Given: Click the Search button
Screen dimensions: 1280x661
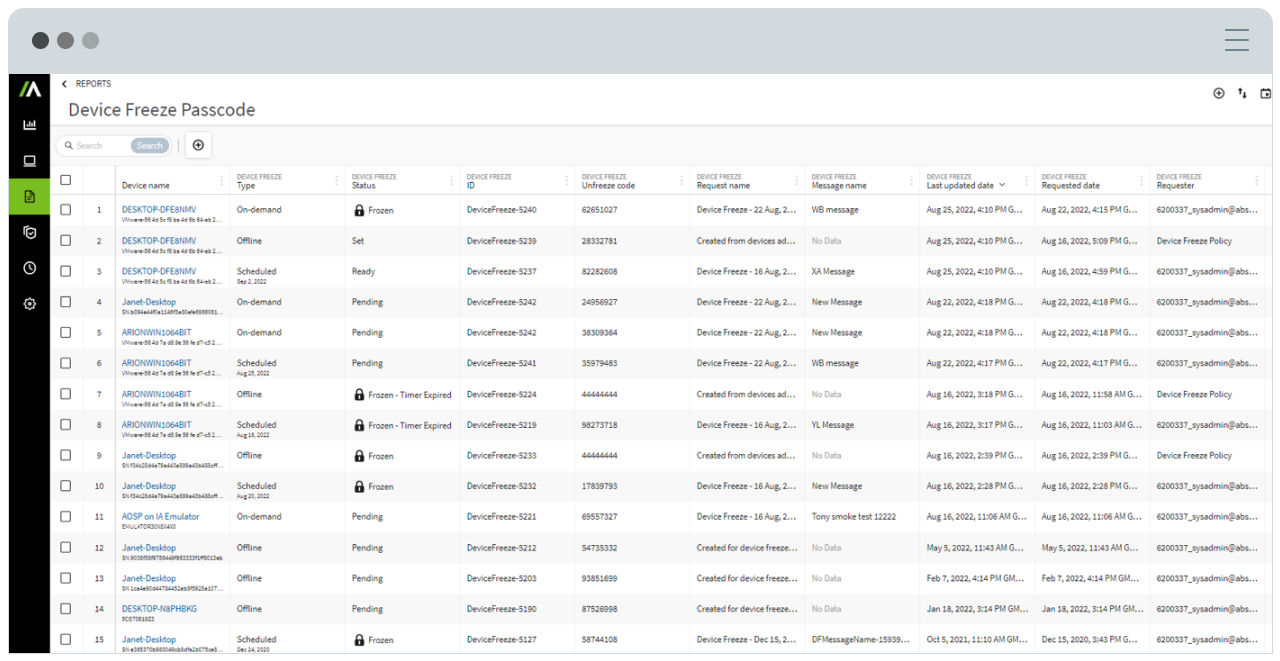Looking at the screenshot, I should tap(150, 146).
